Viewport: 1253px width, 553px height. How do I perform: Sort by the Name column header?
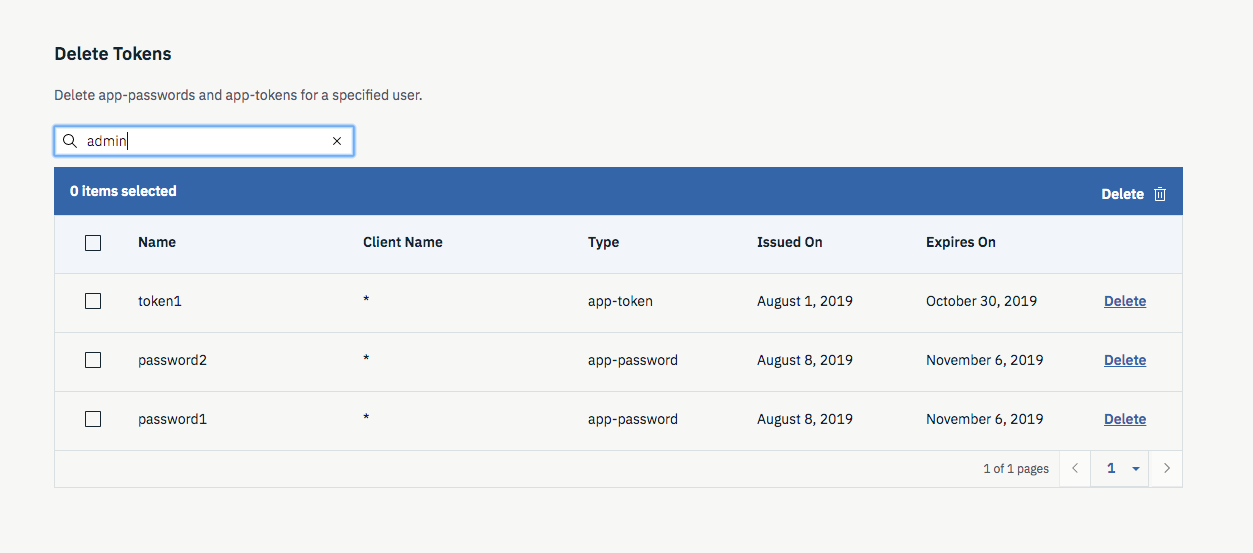(157, 242)
